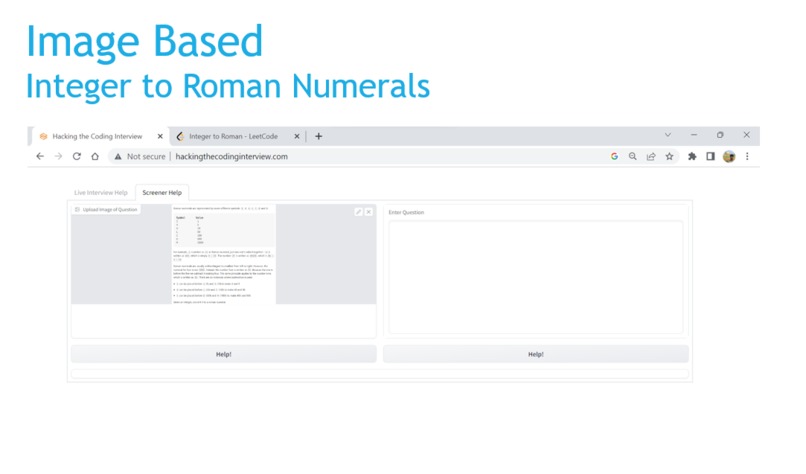
Task: Remove uploaded image with the X icon
Action: 369,212
